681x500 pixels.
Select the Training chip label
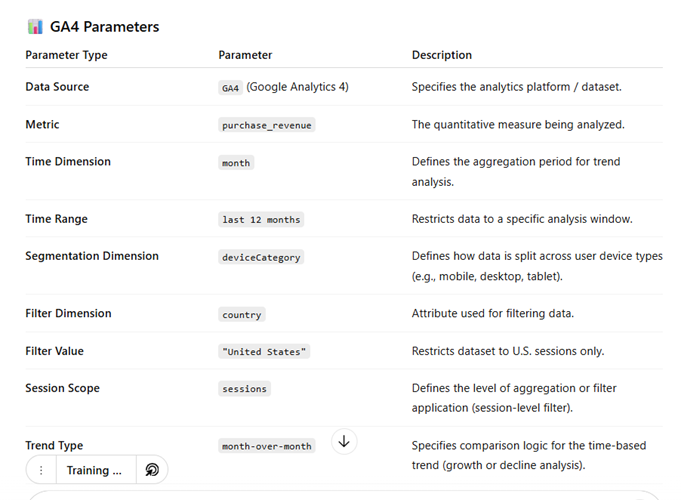pos(94,470)
